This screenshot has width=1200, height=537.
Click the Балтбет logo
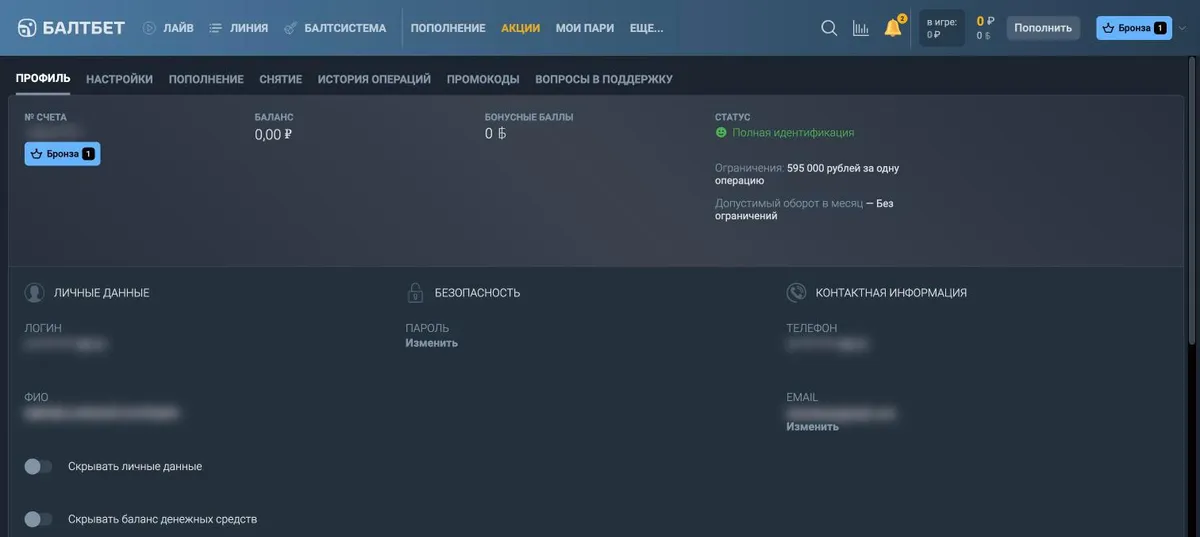[x=71, y=28]
